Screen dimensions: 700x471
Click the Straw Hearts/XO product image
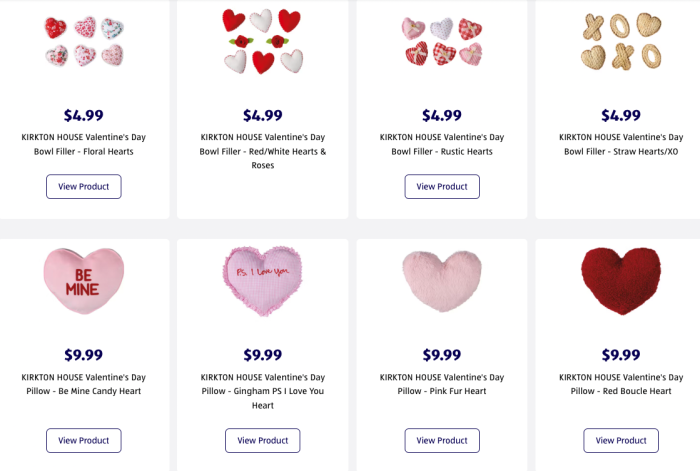[621, 41]
